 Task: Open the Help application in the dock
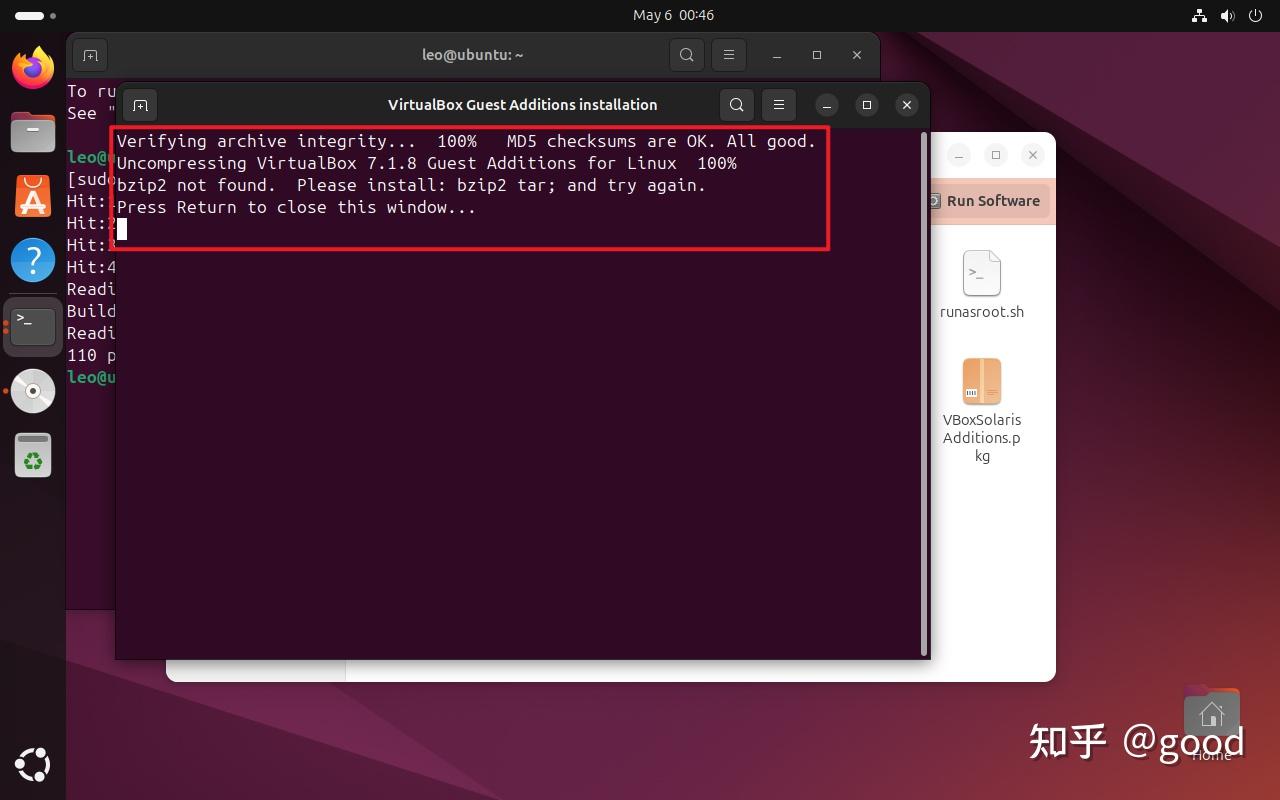click(32, 259)
